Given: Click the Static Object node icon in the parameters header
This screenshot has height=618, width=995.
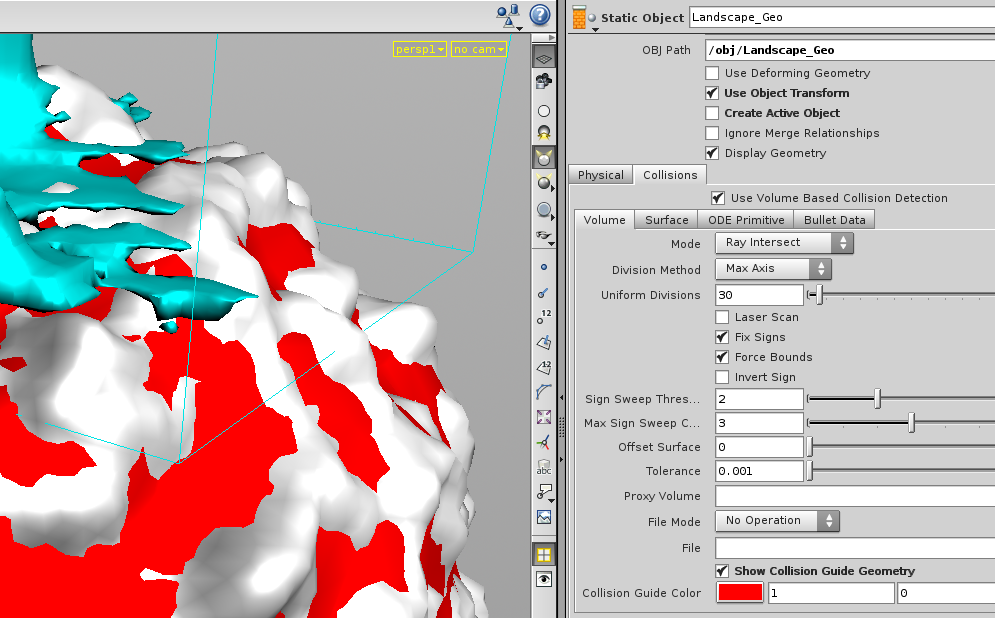Looking at the screenshot, I should coord(578,17).
